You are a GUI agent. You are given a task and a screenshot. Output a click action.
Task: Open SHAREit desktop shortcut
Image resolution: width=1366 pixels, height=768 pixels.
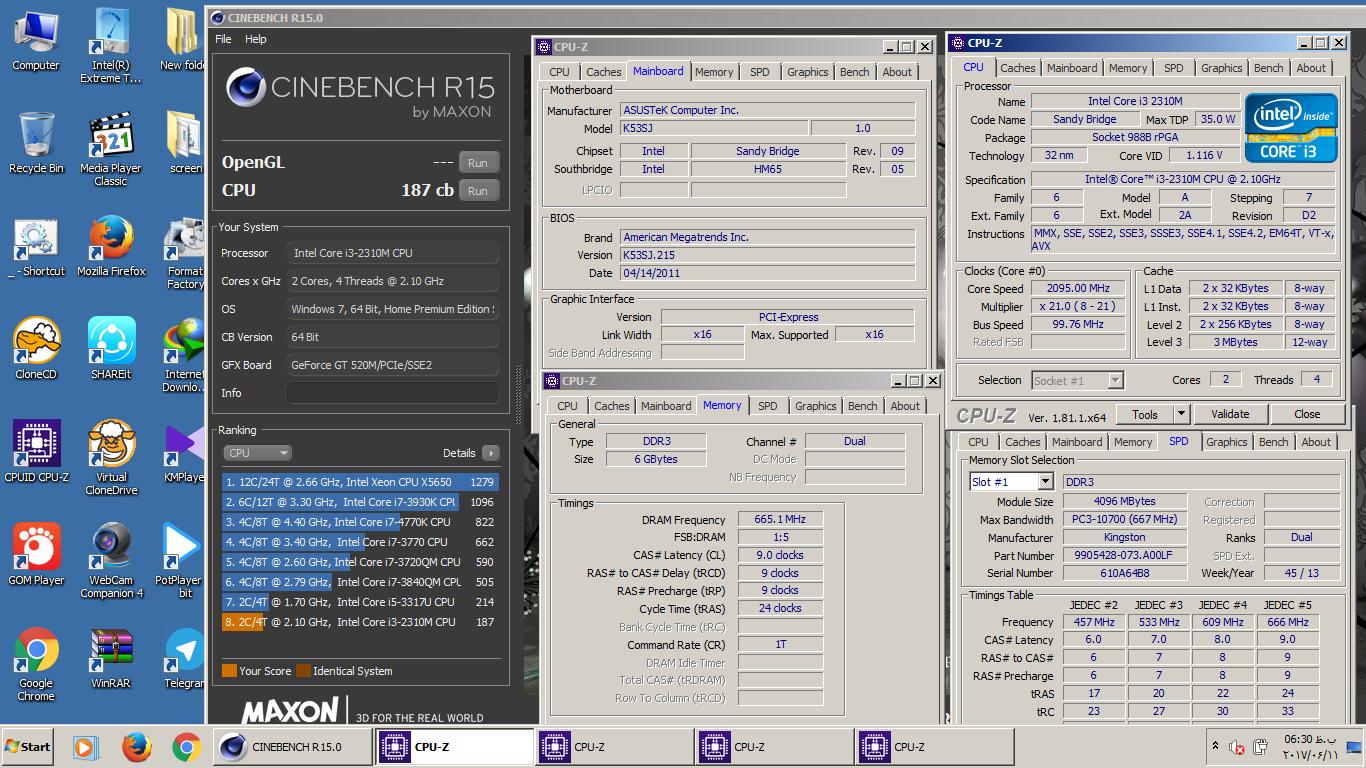pos(111,348)
